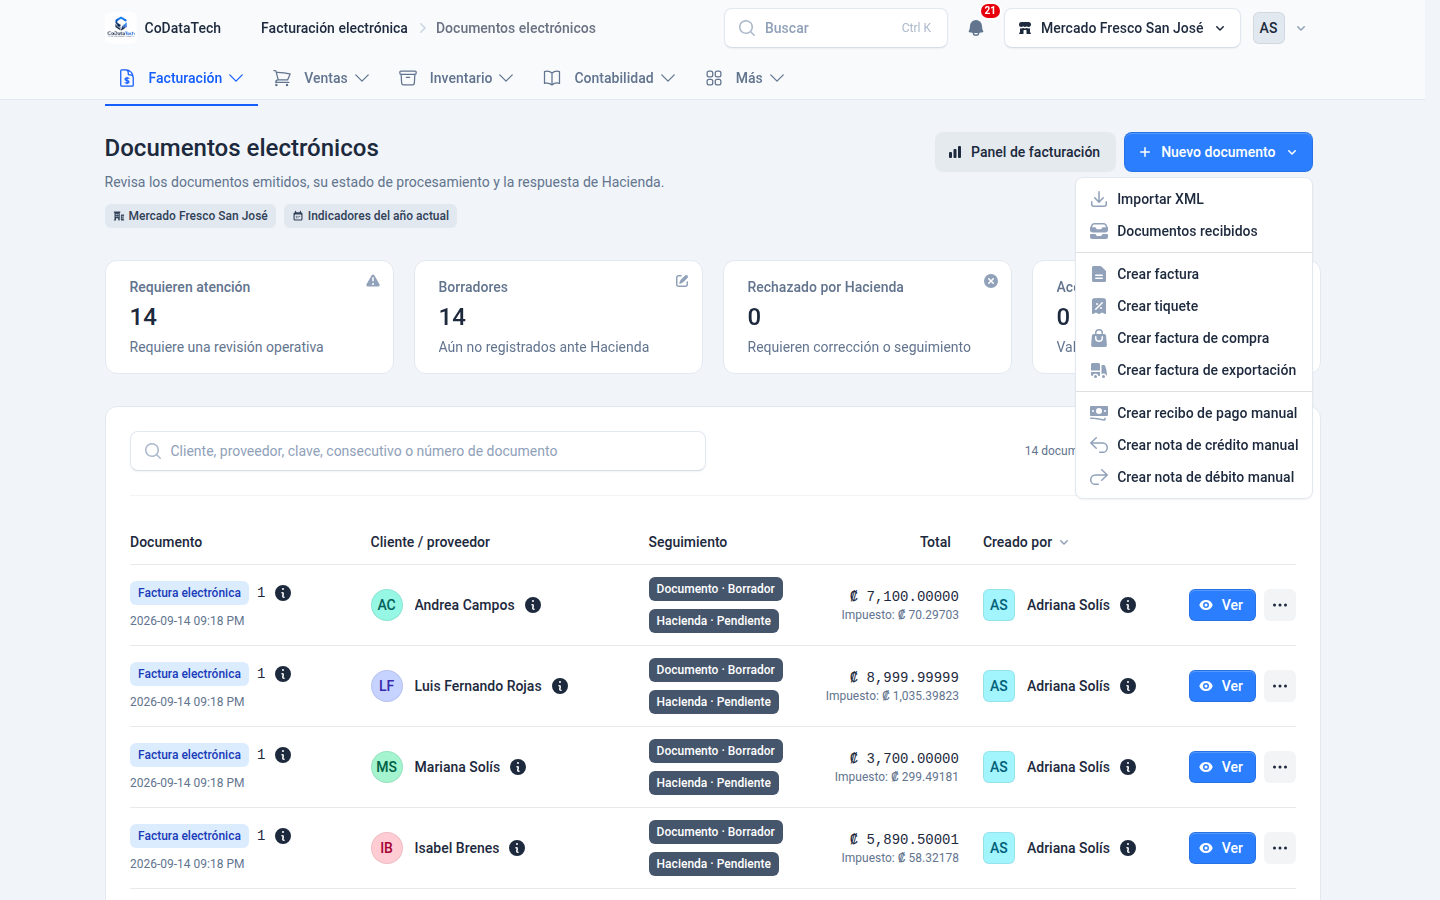
Task: Click the edit icon on Borradores card
Action: (682, 281)
